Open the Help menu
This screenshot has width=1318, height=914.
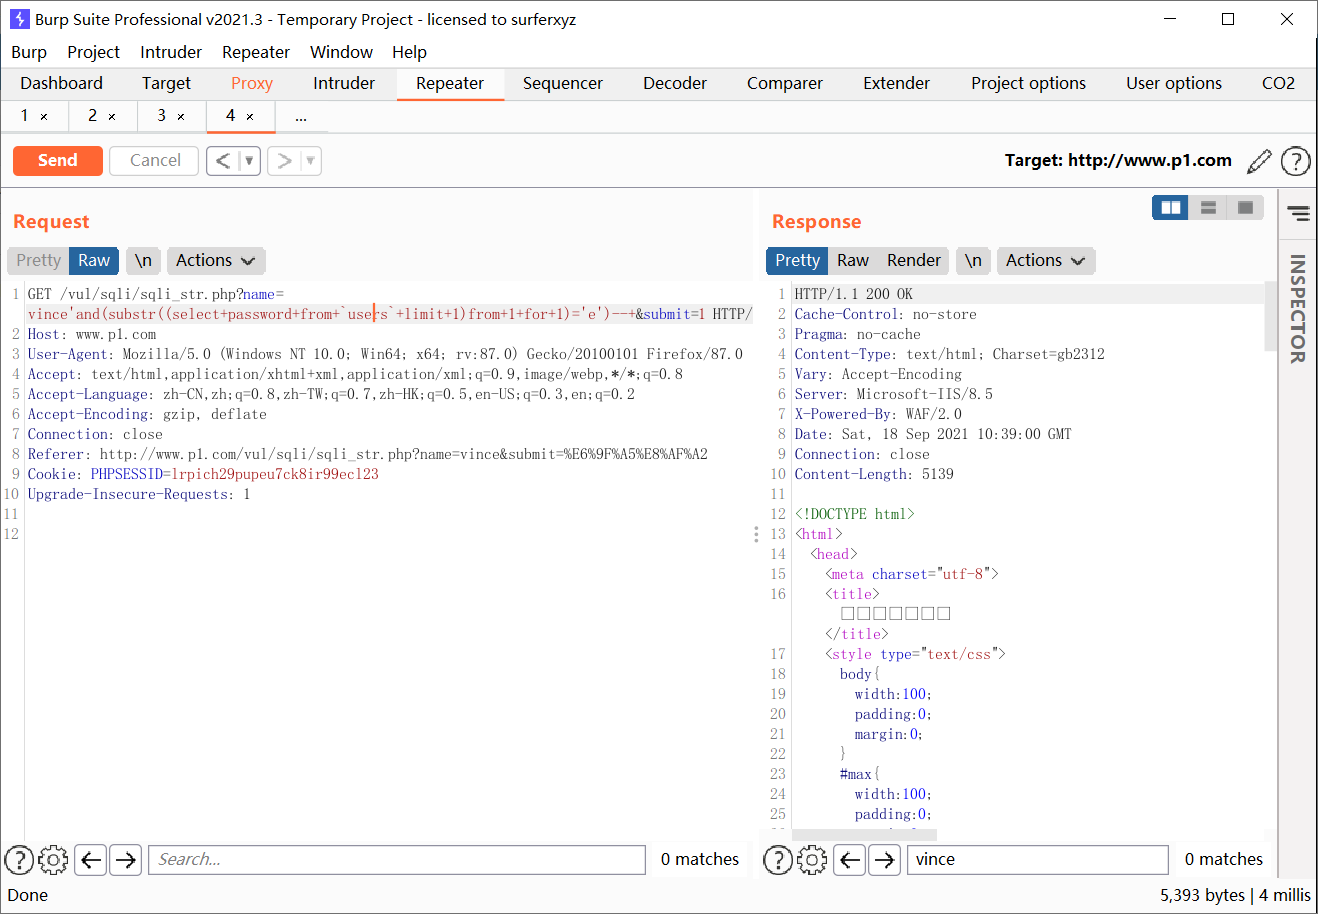409,52
